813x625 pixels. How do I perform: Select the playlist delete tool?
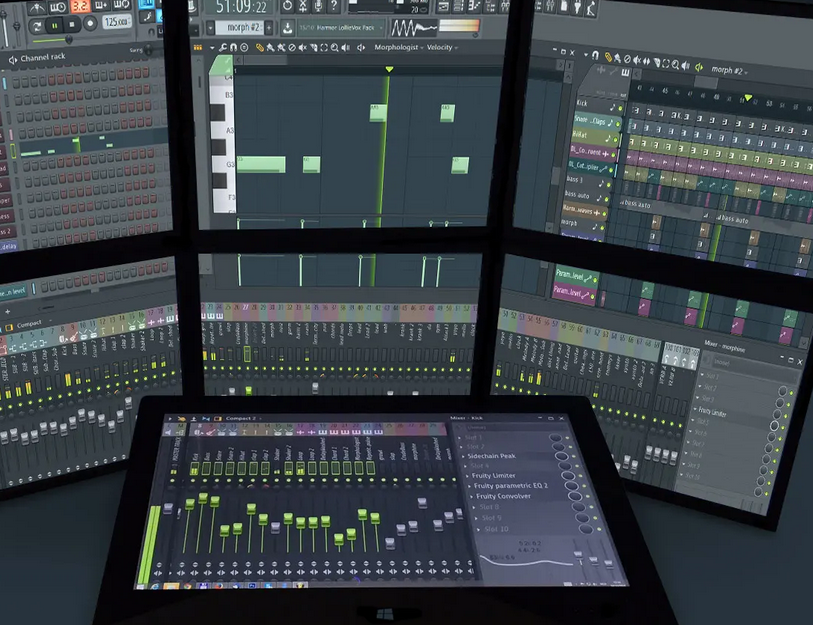(x=627, y=59)
